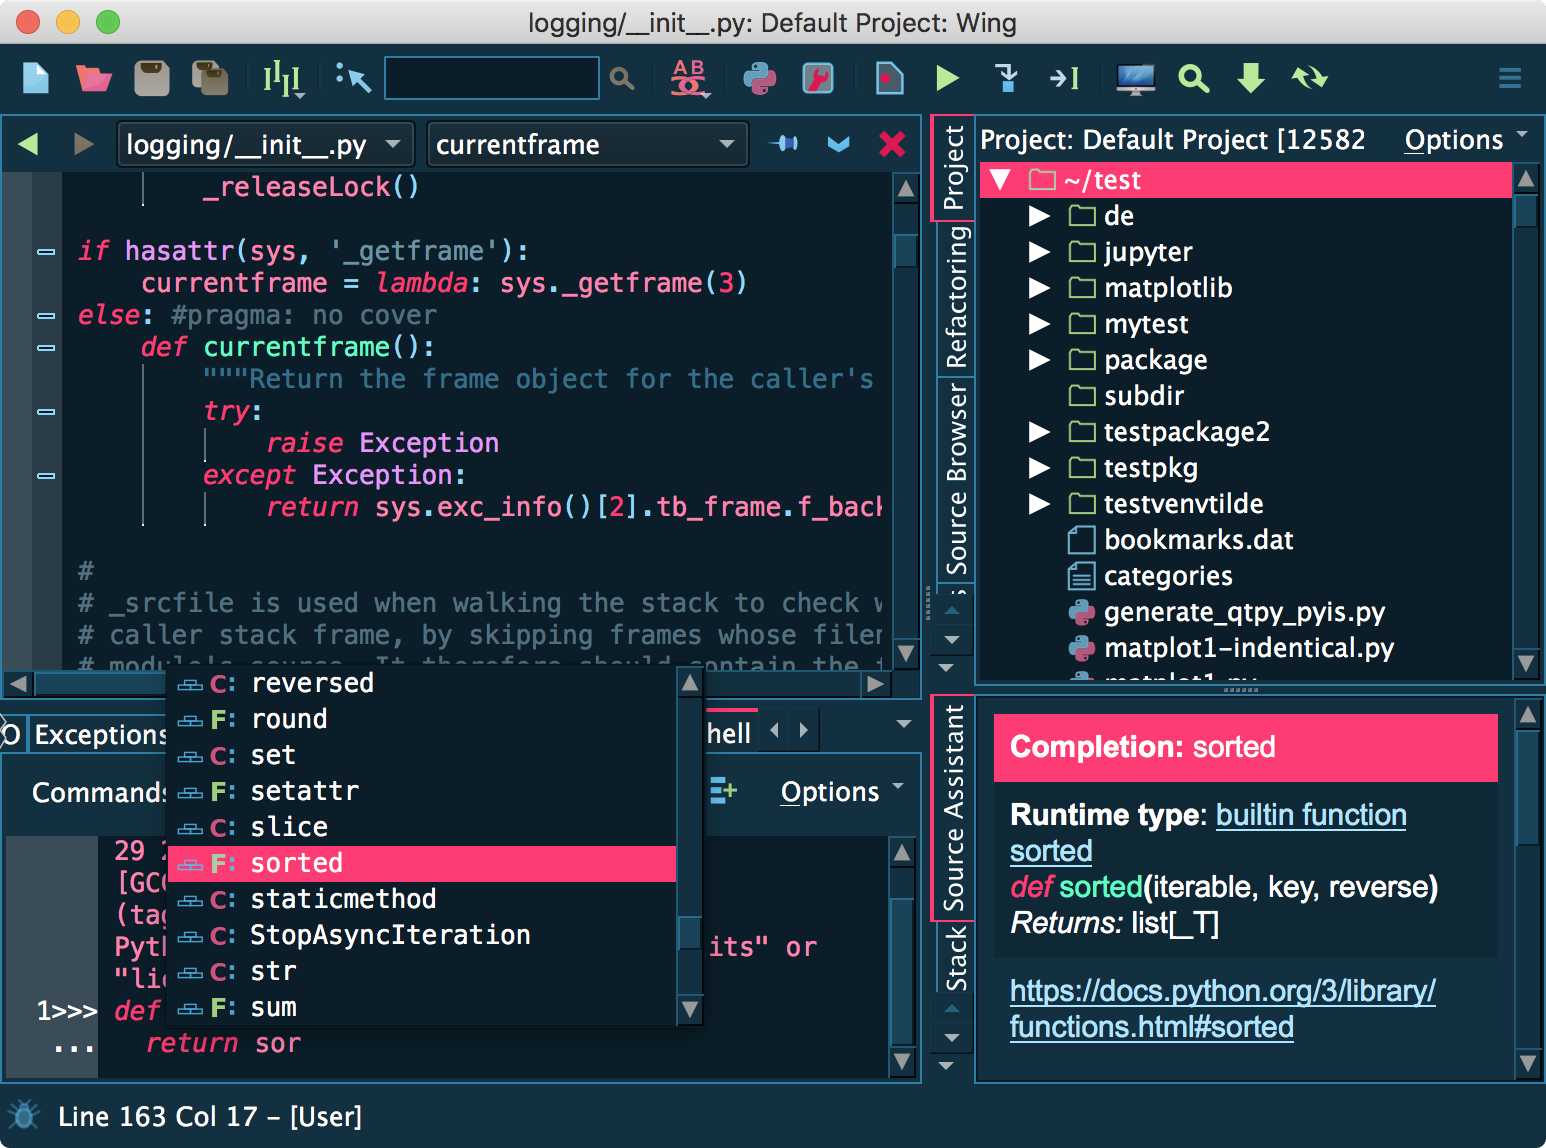Viewport: 1546px width, 1148px height.
Task: Click the editor horizontal scrollbar right arrow
Action: tap(876, 684)
